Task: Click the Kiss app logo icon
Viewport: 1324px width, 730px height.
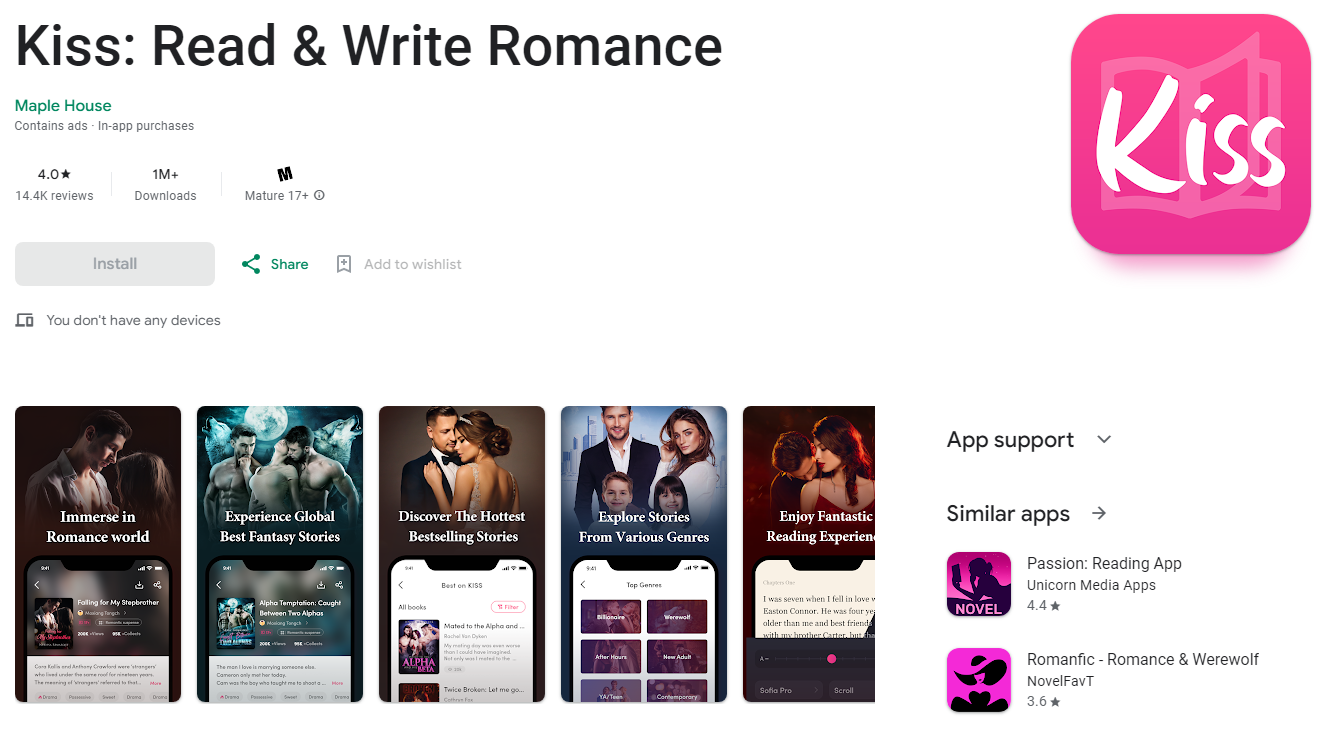Action: 1190,134
